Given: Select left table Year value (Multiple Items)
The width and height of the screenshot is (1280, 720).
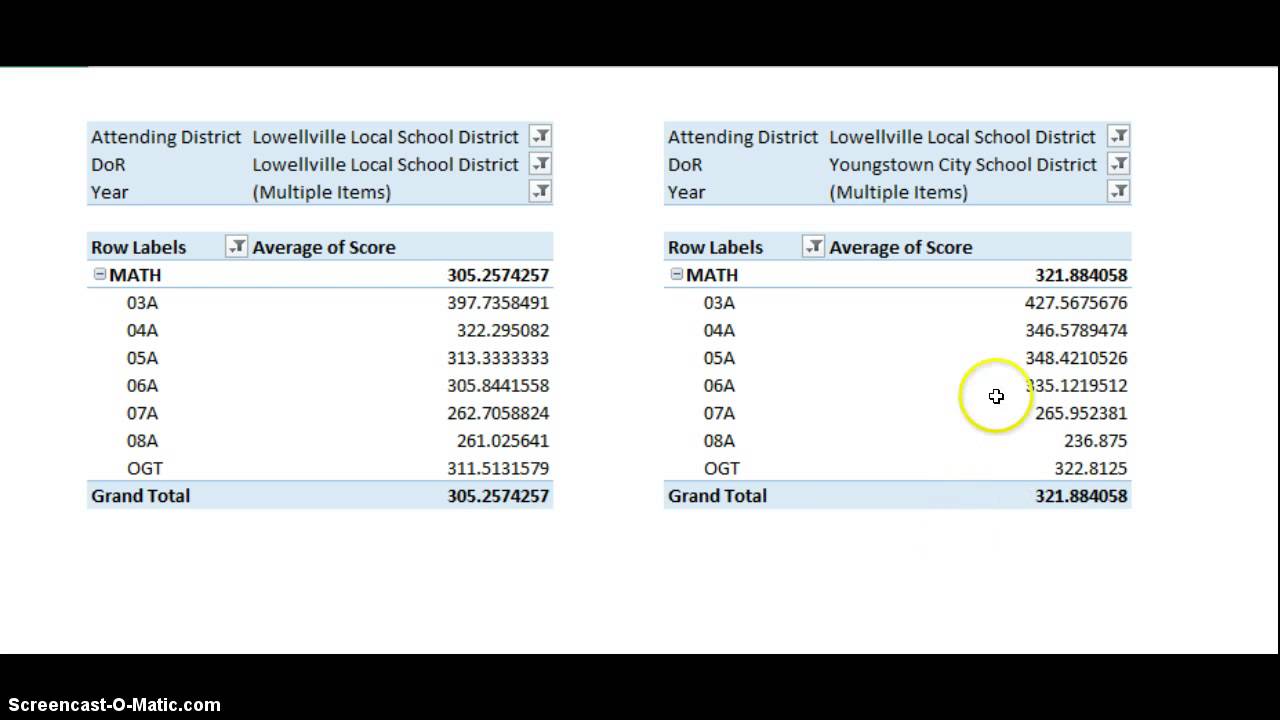Looking at the screenshot, I should click(322, 191).
